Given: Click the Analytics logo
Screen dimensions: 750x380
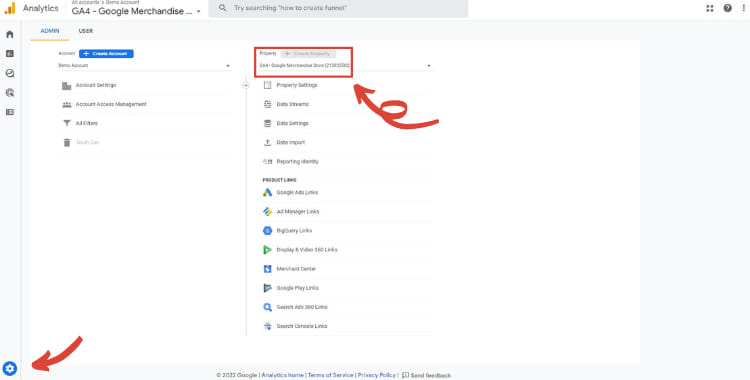Looking at the screenshot, I should pyautogui.click(x=11, y=8).
